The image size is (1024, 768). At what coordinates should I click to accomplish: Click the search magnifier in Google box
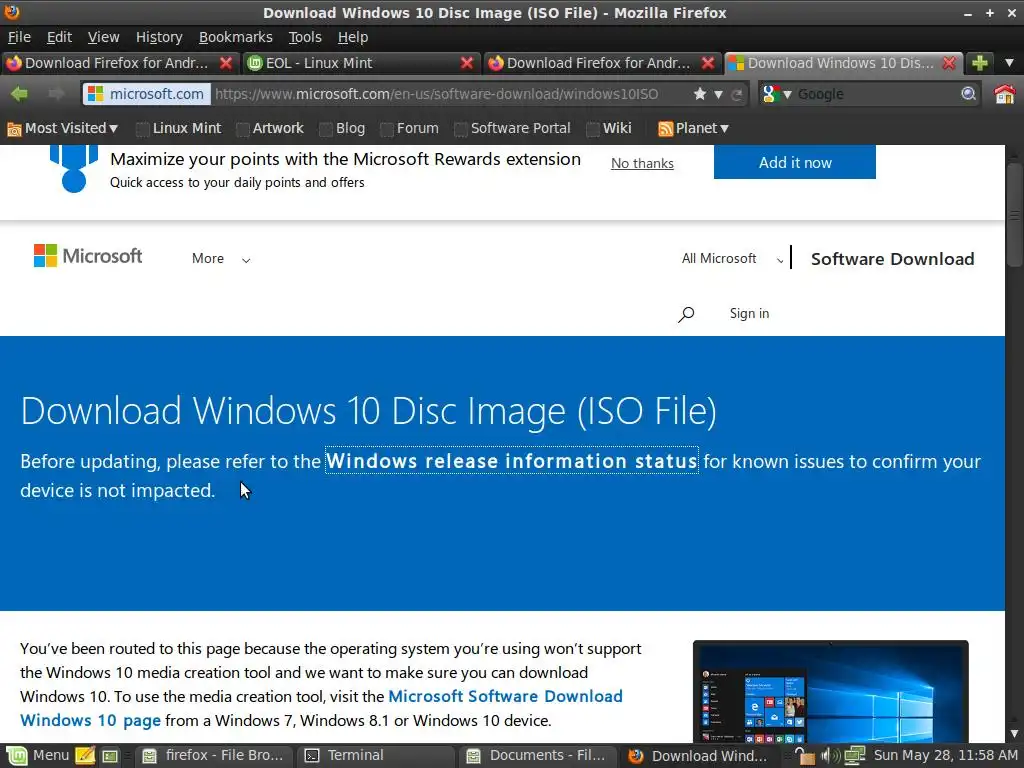(968, 94)
